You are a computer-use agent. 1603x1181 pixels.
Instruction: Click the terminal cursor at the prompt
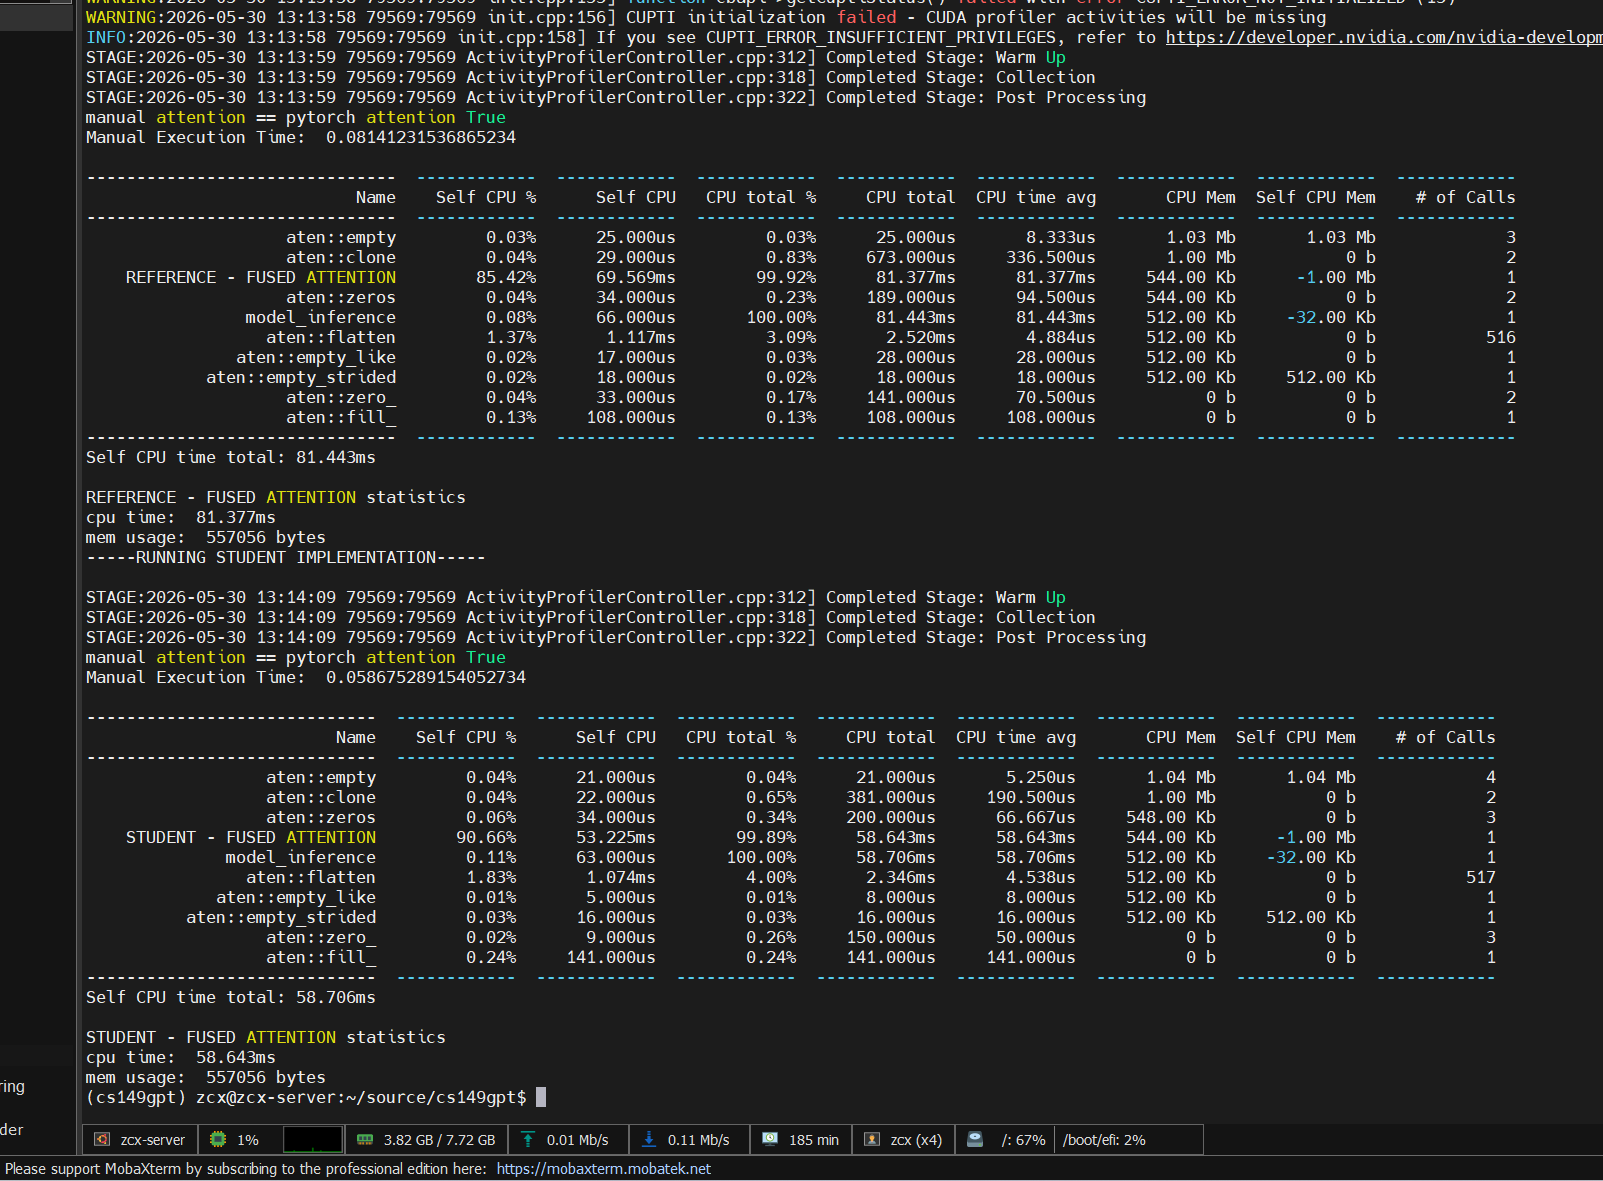[541, 1097]
